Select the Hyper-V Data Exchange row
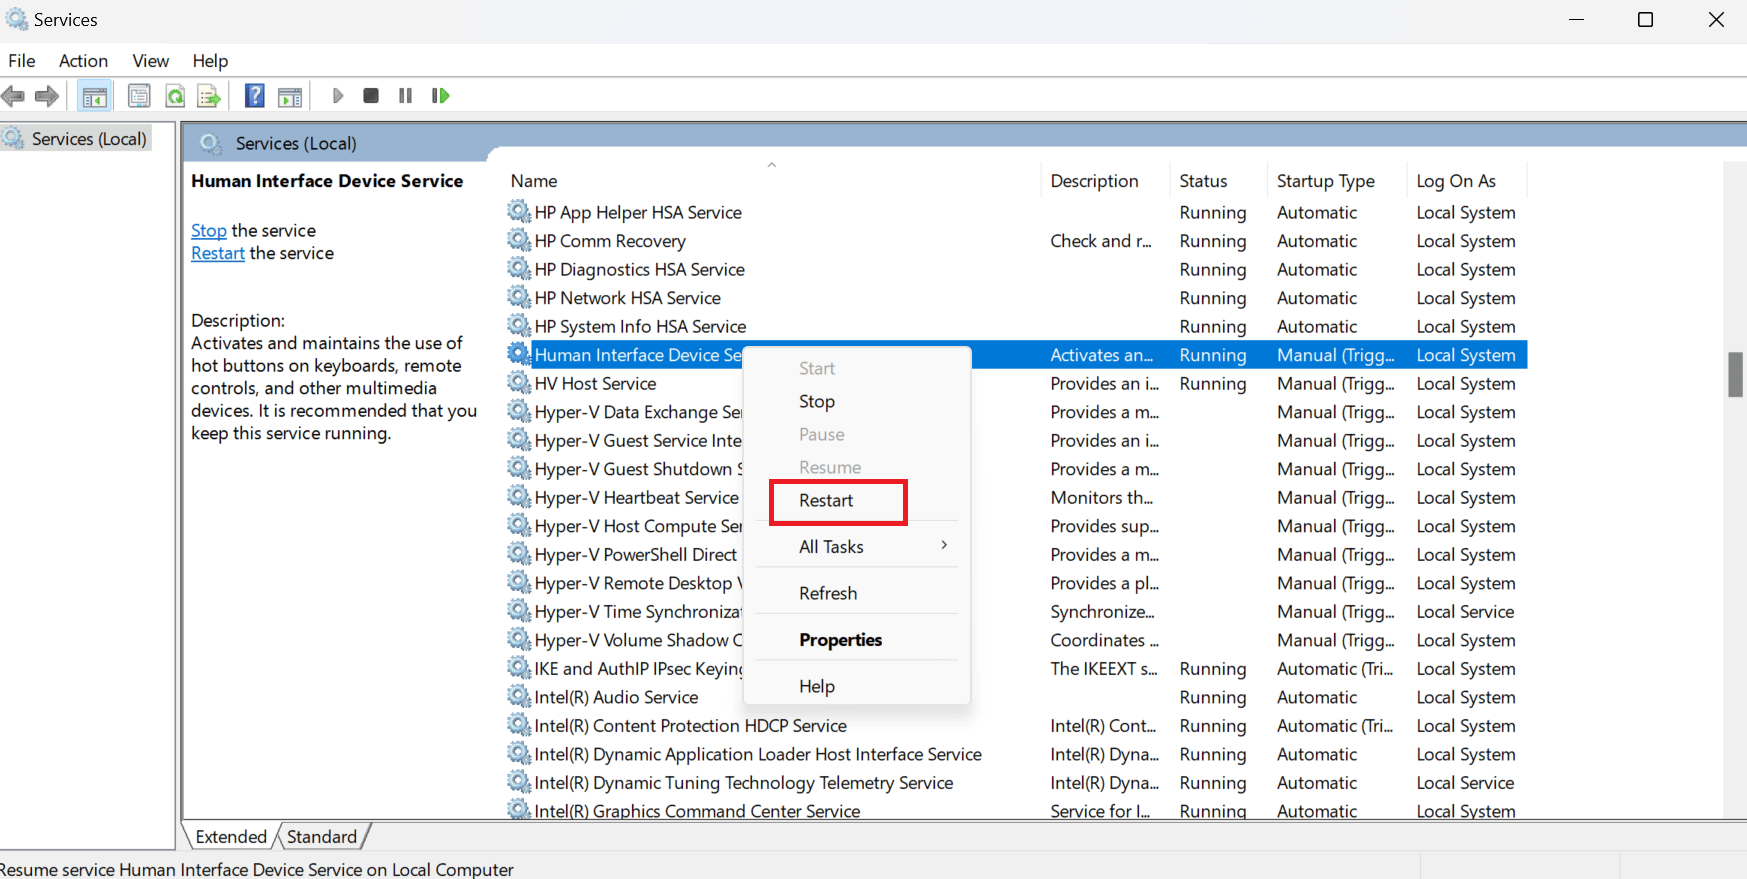The height and width of the screenshot is (879, 1747). 1016,412
